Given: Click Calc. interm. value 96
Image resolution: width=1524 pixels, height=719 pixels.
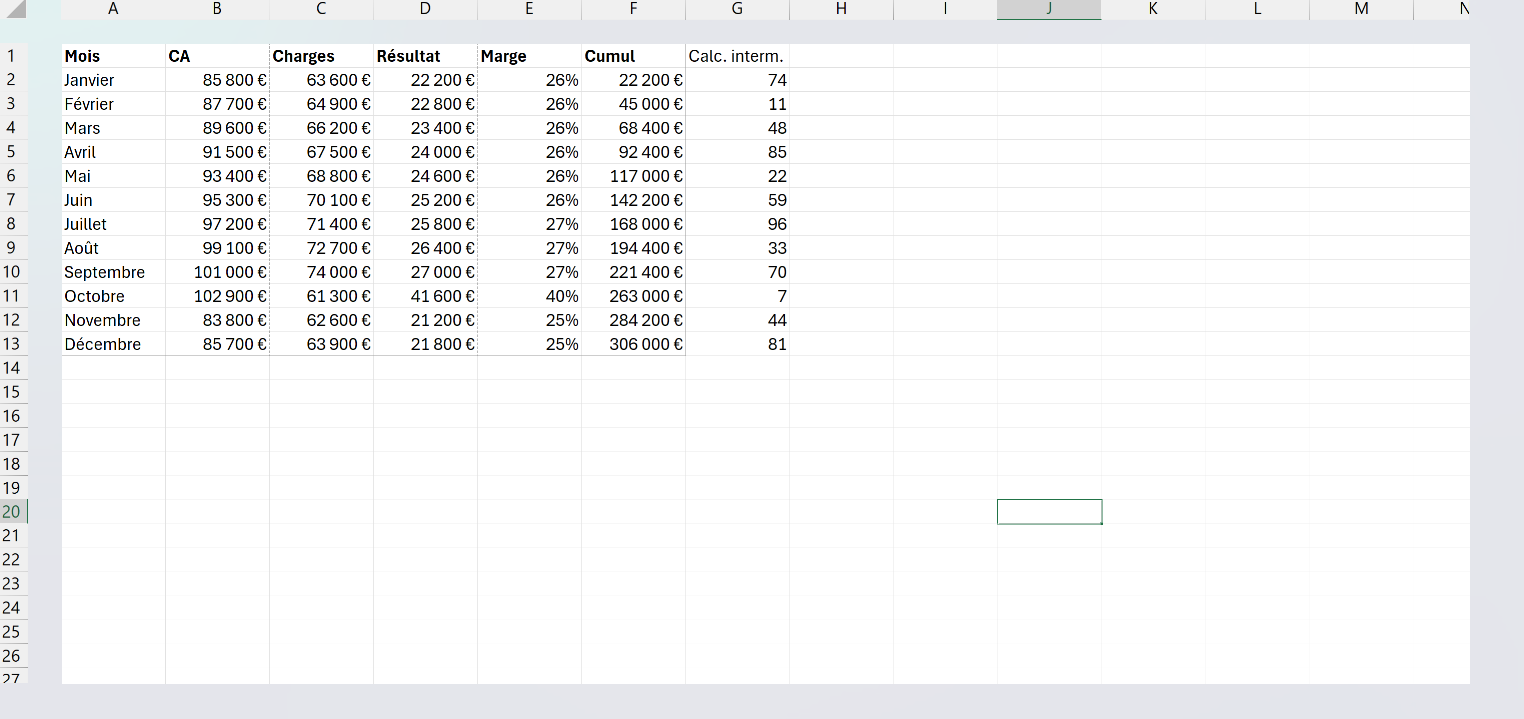Looking at the screenshot, I should pyautogui.click(x=737, y=224).
